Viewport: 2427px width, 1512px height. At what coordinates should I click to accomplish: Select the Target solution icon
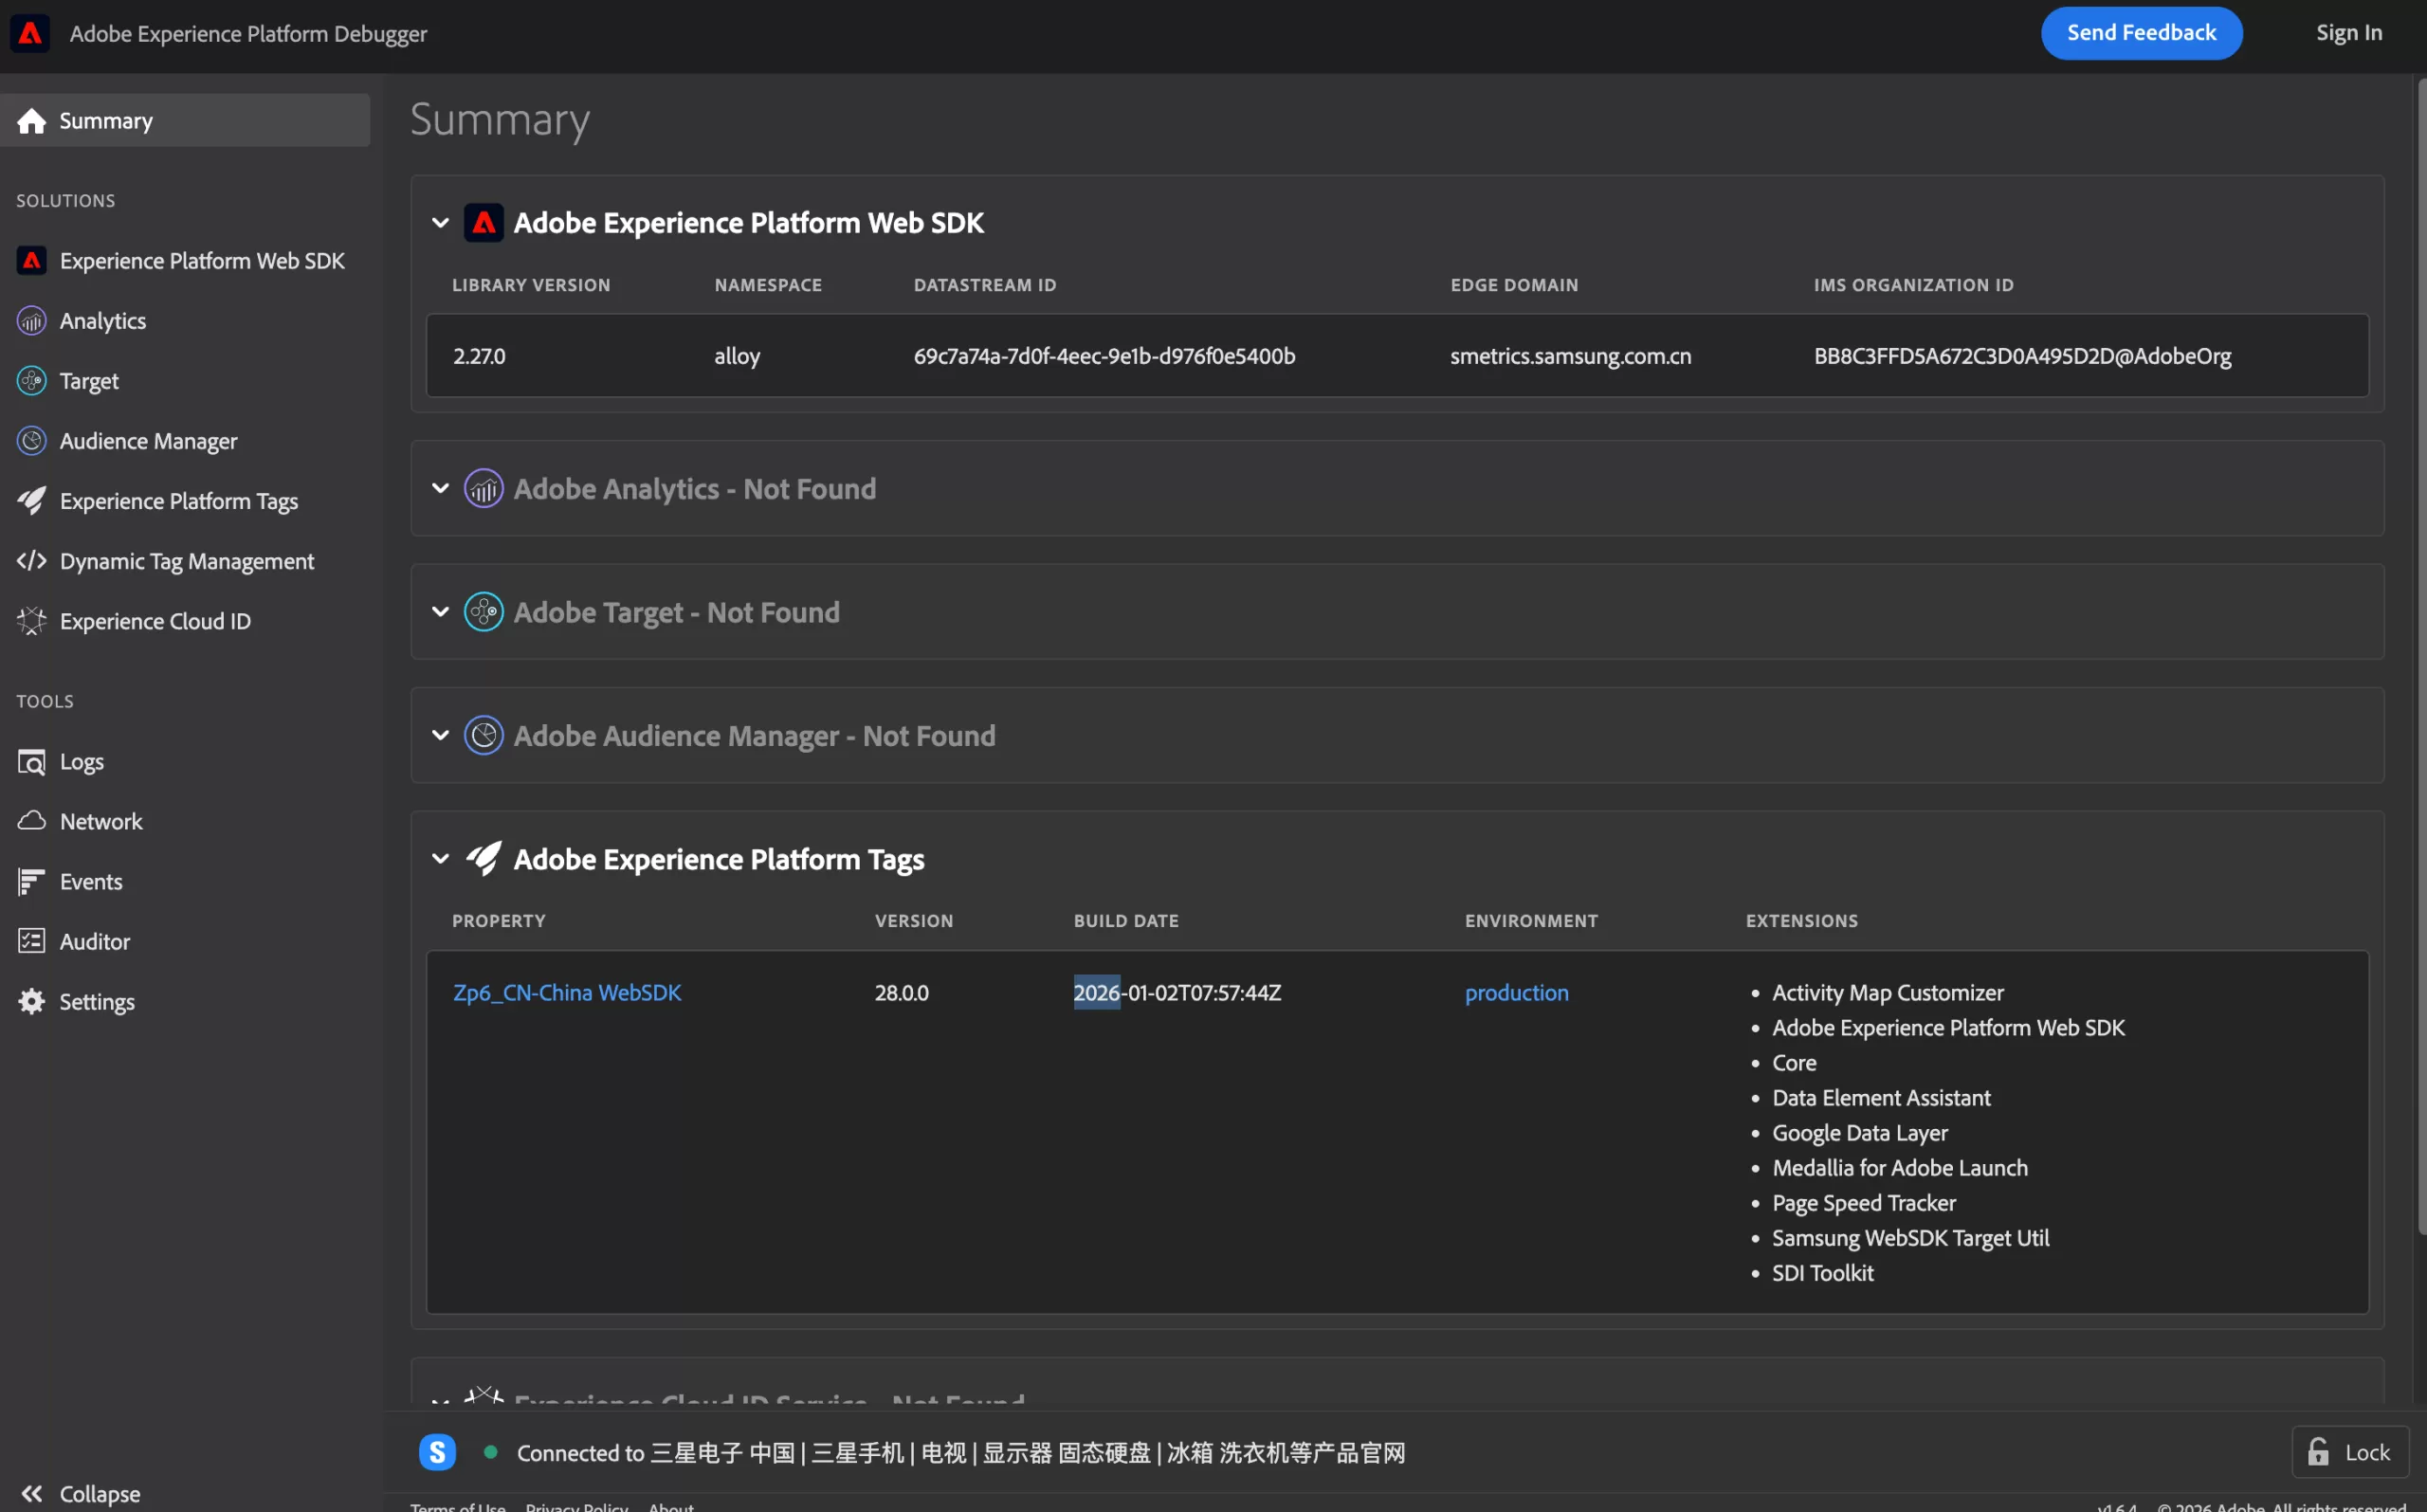click(31, 380)
